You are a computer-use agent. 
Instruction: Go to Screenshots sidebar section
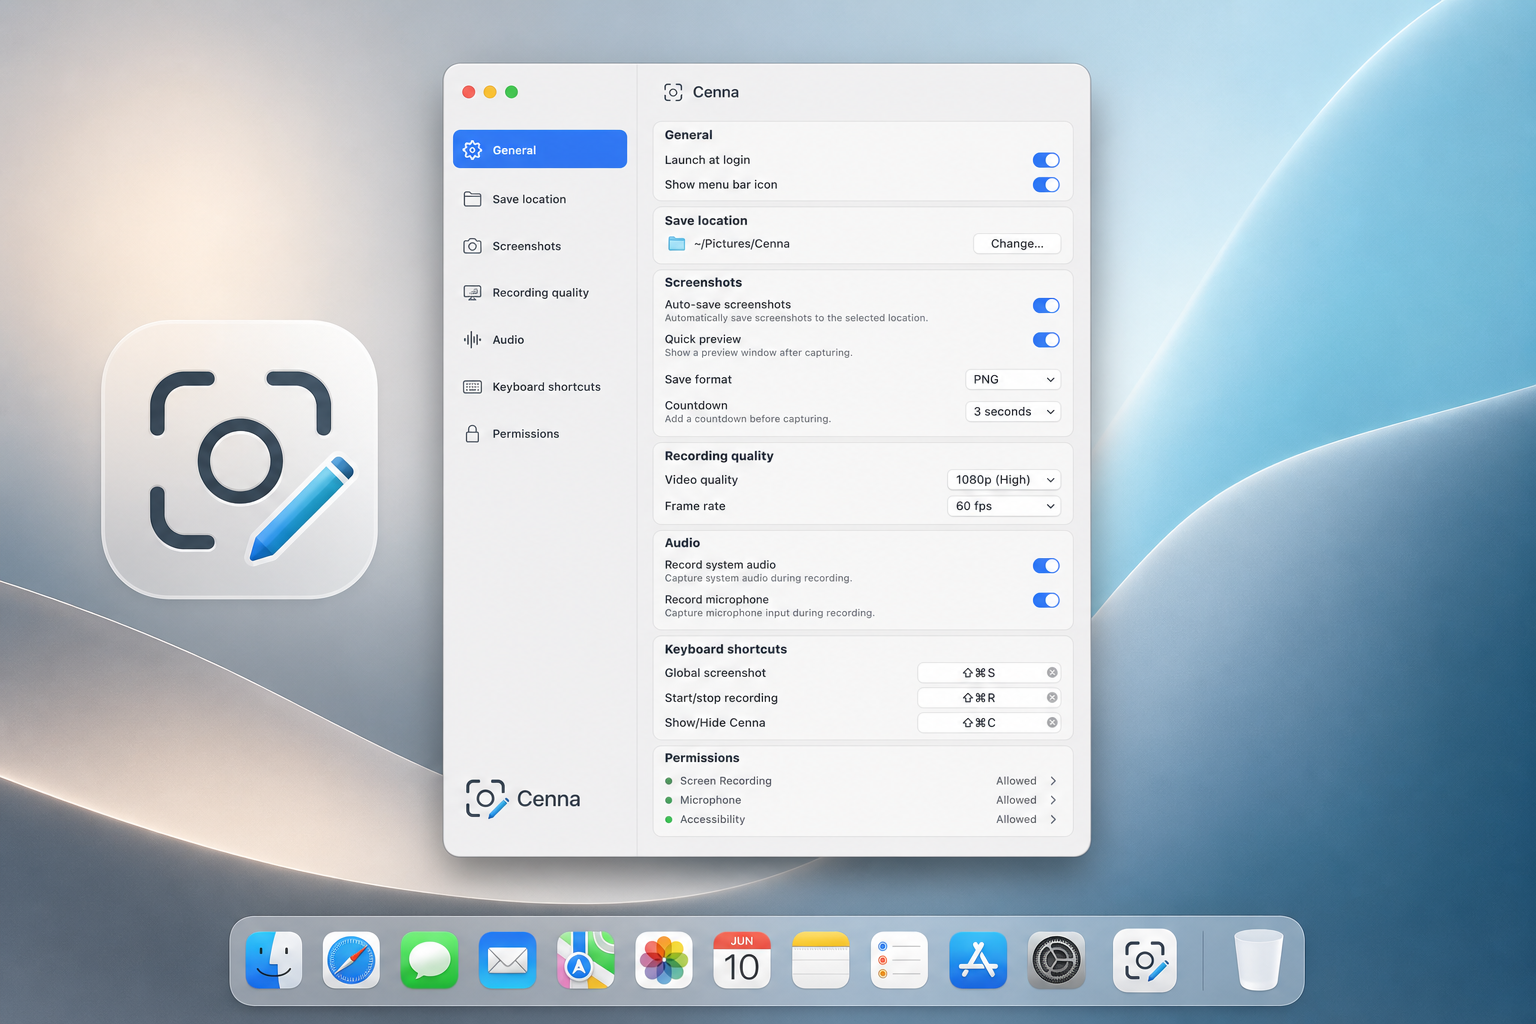[x=540, y=246]
